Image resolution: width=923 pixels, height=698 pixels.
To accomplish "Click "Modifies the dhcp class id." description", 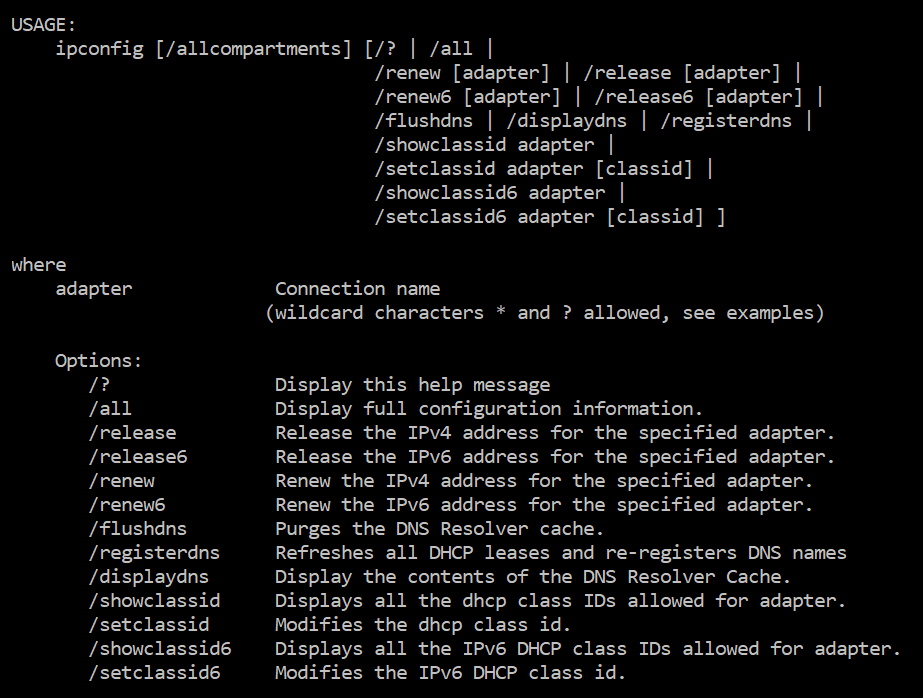I will [423, 625].
